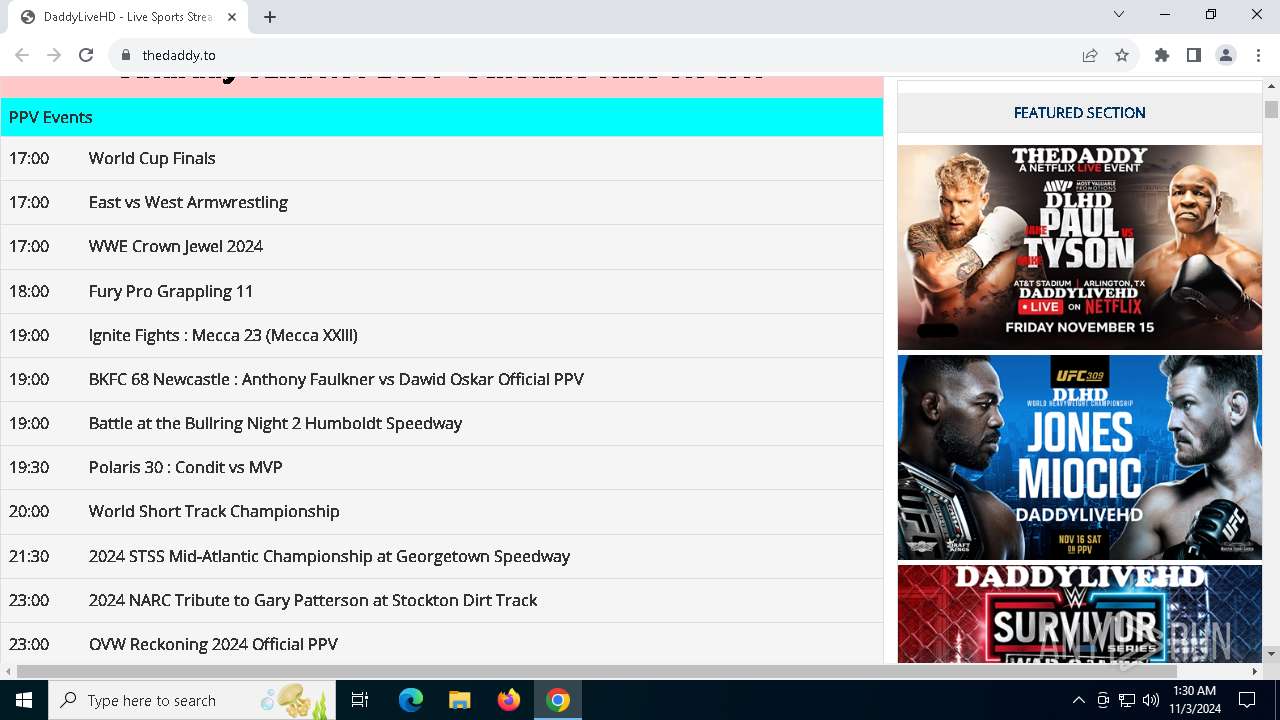This screenshot has height=720, width=1280.
Task: Bookmark this page with the star icon
Action: tap(1122, 55)
